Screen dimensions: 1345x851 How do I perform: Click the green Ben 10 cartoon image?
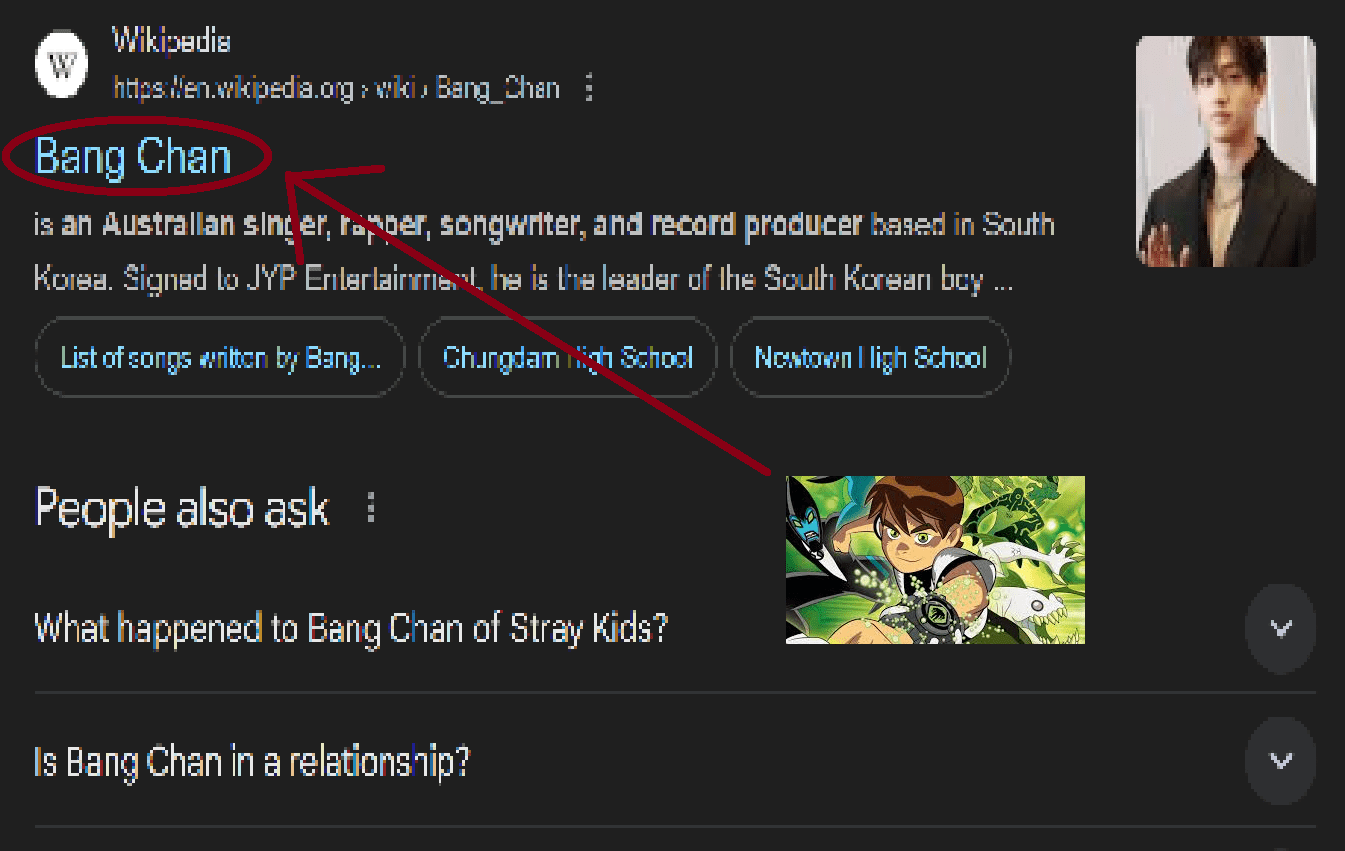click(x=935, y=560)
